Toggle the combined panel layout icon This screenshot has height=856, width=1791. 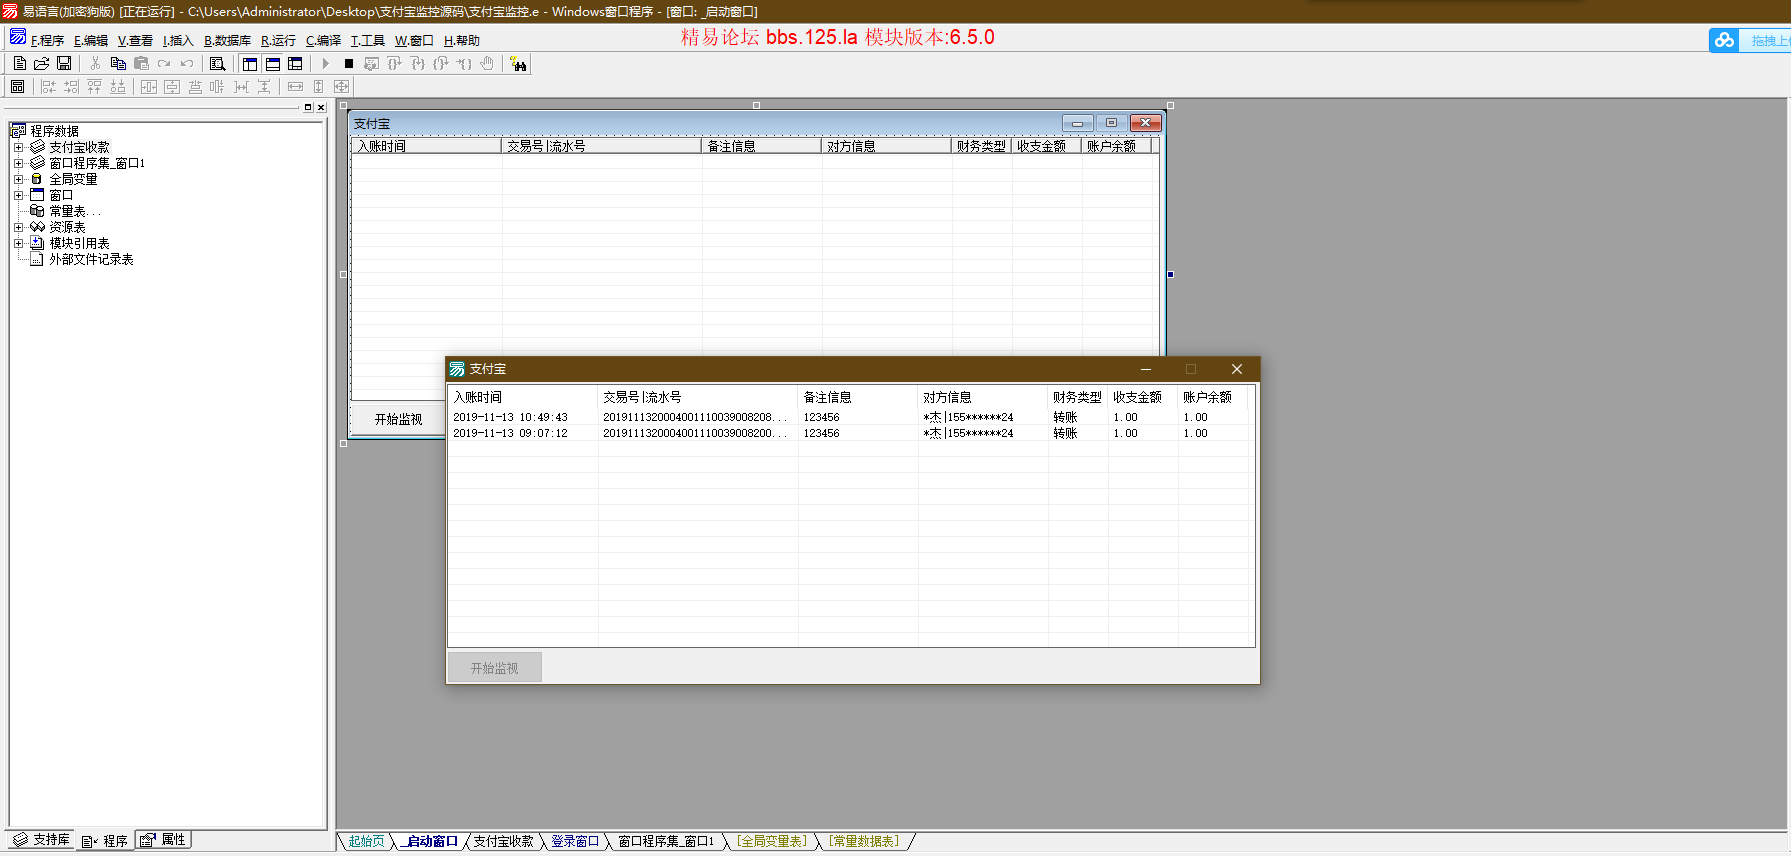(x=295, y=63)
